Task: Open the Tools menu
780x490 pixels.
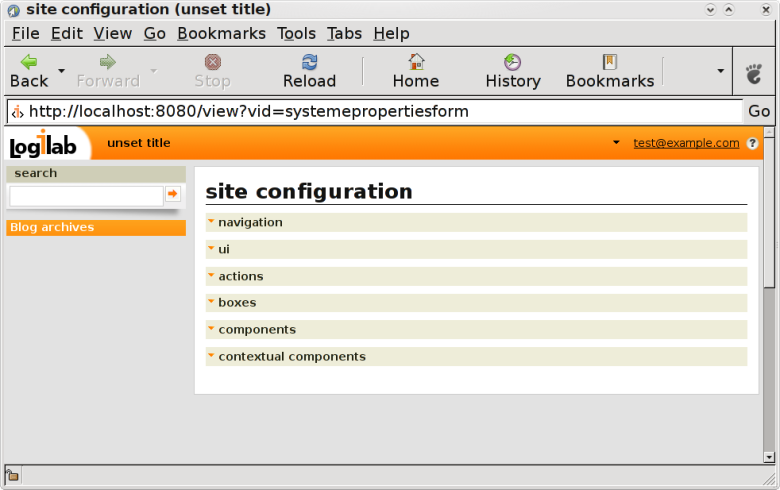Action: [x=296, y=33]
